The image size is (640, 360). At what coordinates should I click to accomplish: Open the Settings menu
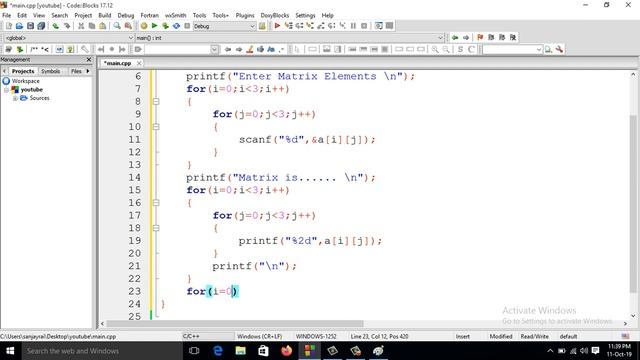click(x=305, y=15)
